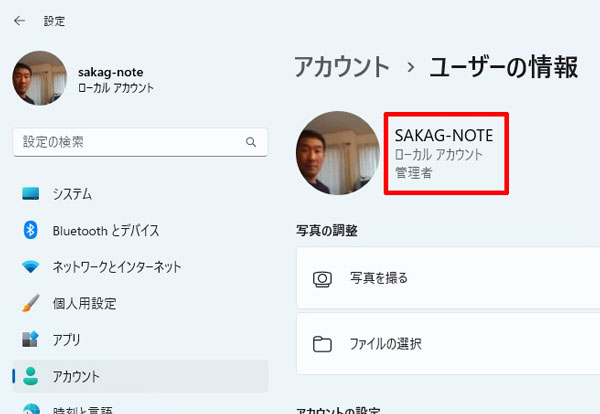Click the large user profile photo

(x=338, y=152)
